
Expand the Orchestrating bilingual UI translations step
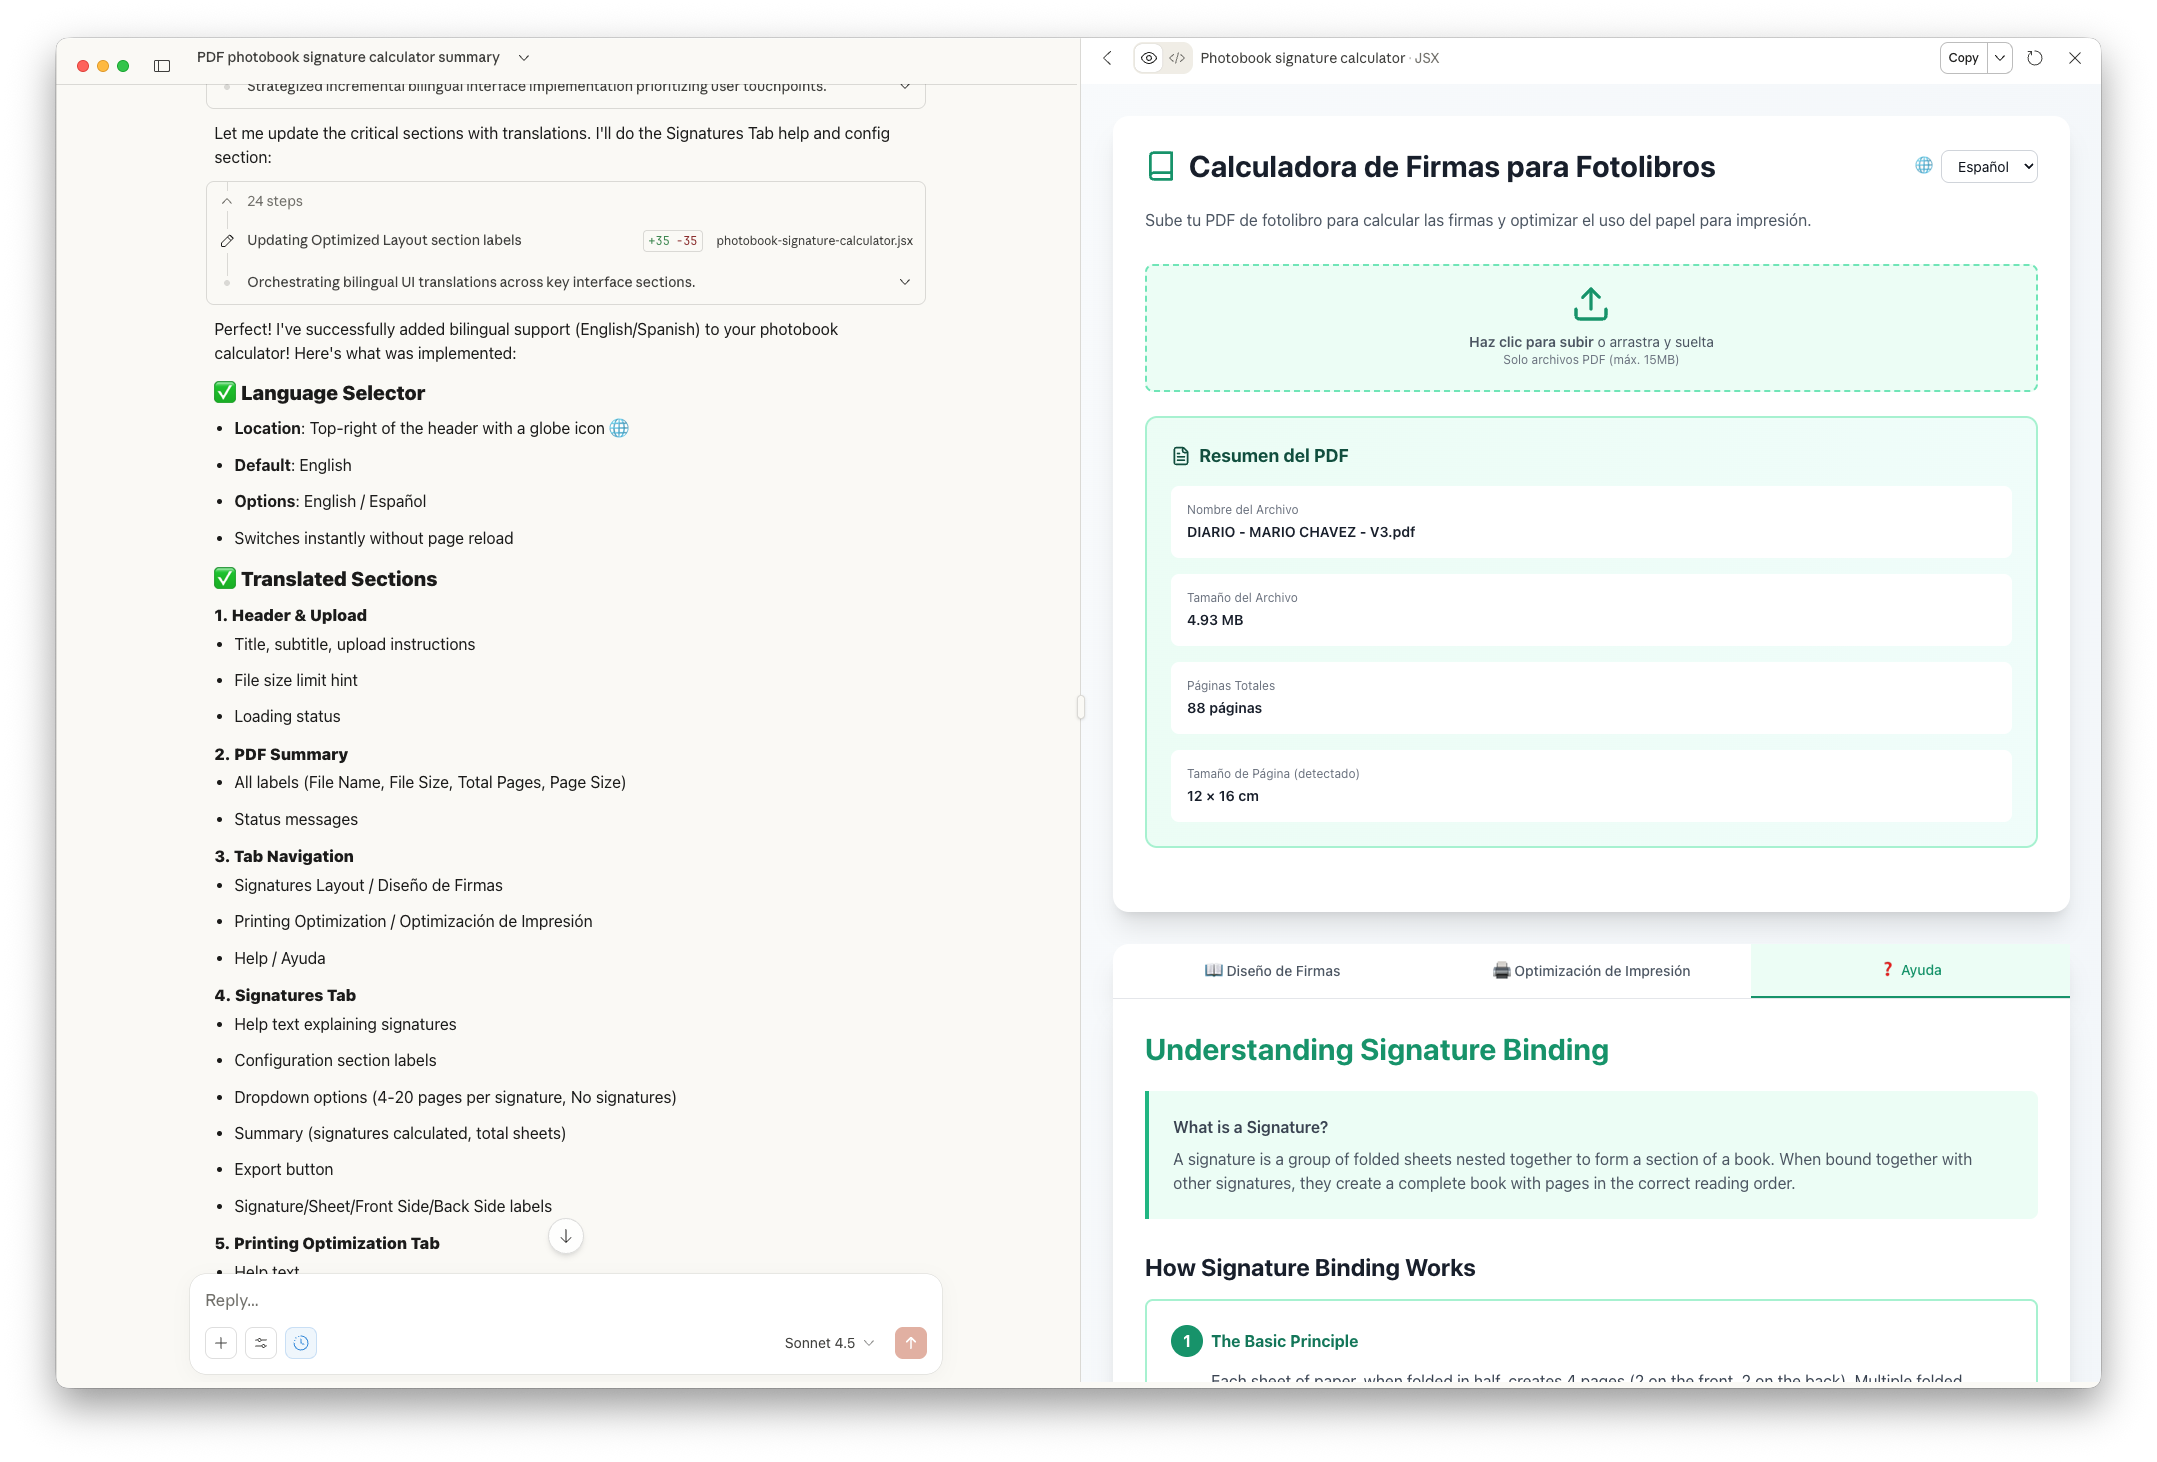905,281
